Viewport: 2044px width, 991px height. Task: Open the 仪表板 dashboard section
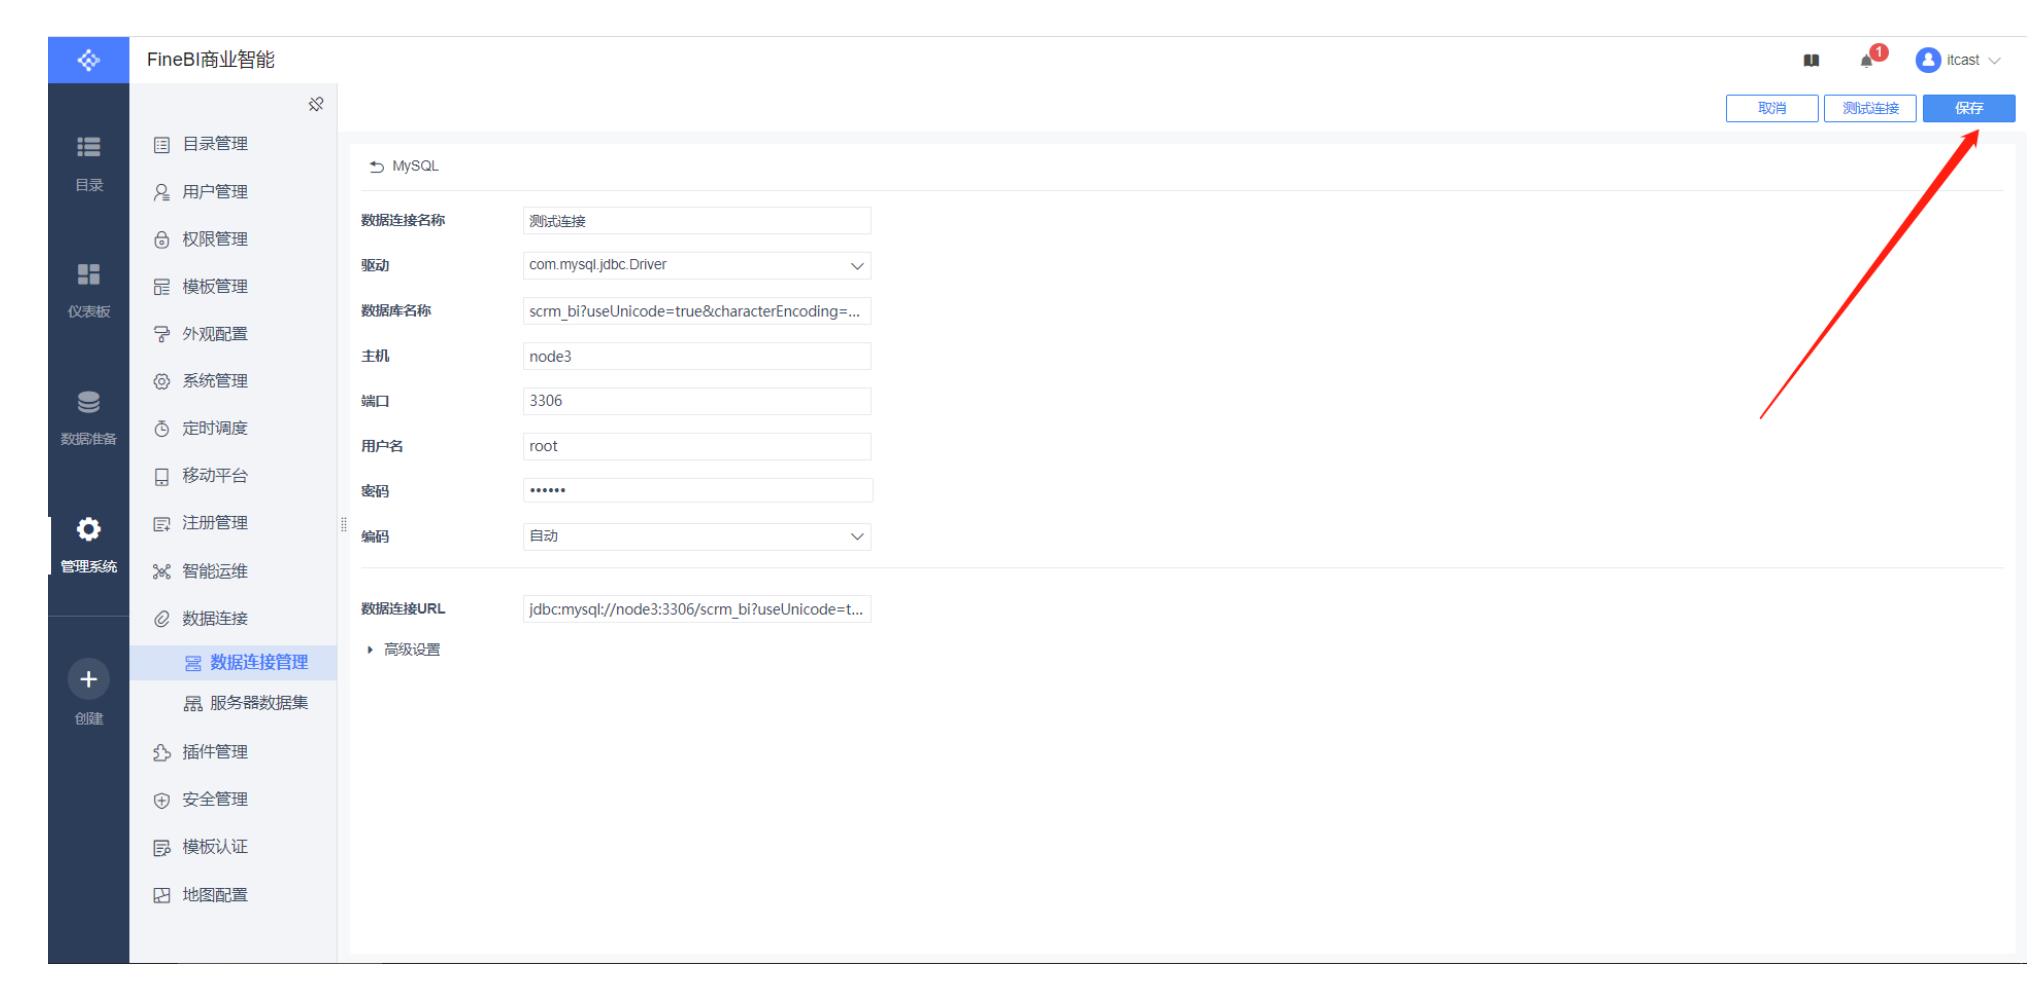click(89, 290)
